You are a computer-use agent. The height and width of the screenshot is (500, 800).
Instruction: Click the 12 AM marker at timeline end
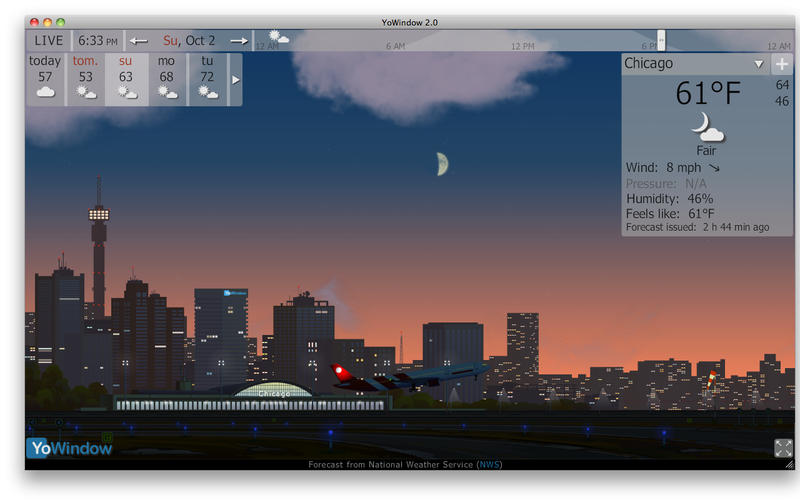[x=779, y=46]
